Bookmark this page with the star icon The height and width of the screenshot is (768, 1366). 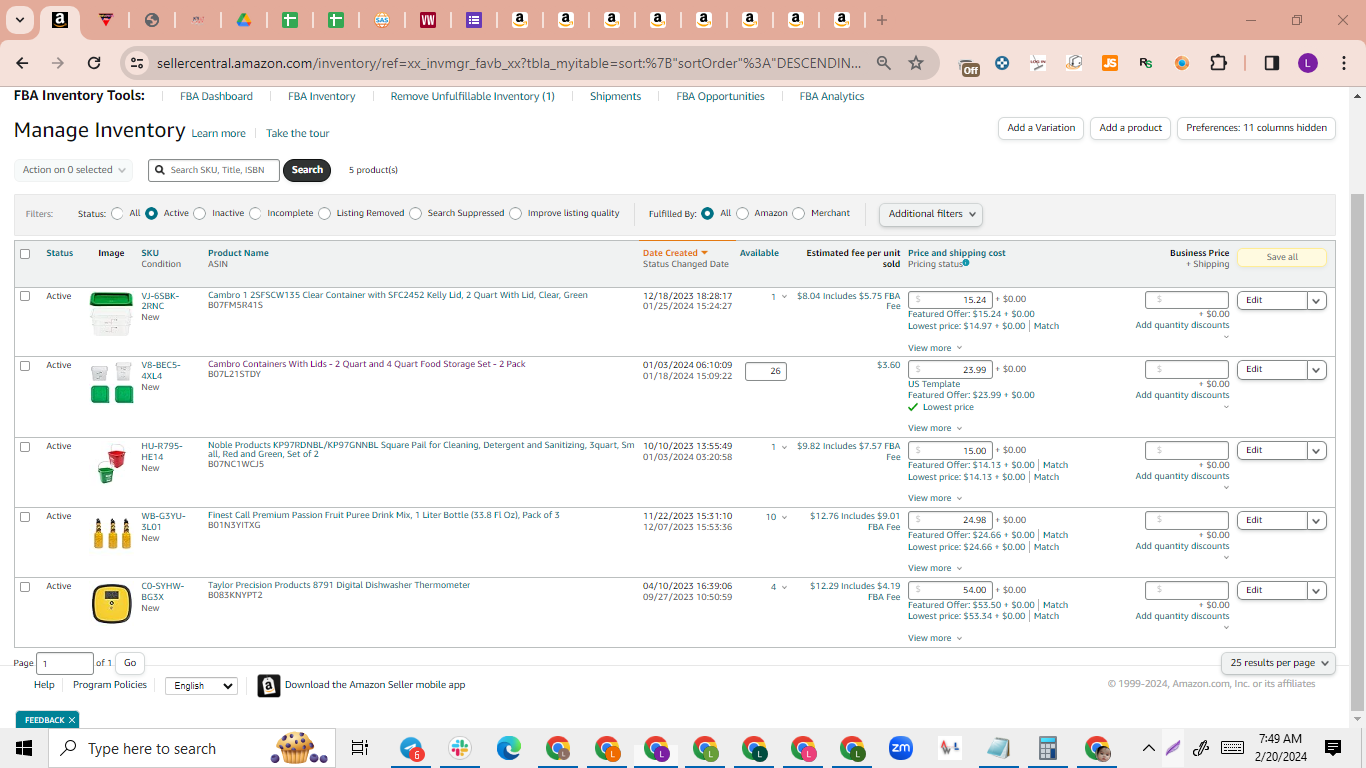916,63
